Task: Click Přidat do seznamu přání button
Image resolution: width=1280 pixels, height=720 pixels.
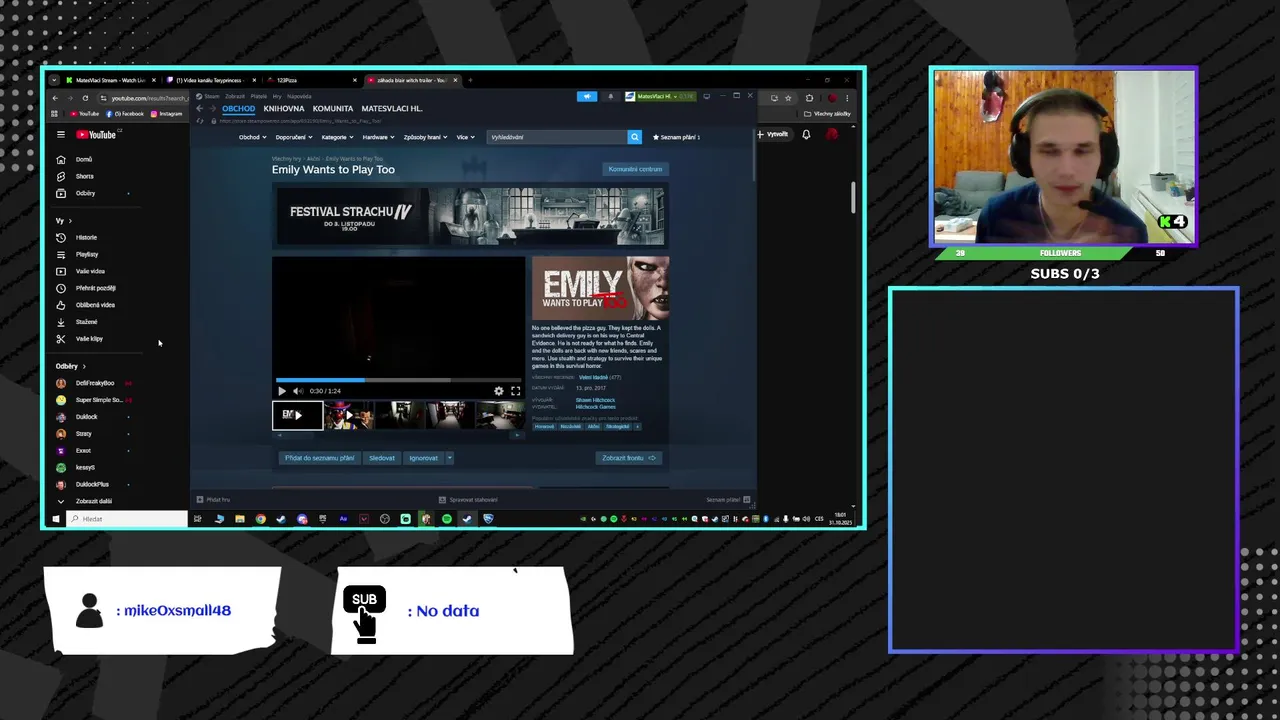Action: tap(320, 458)
